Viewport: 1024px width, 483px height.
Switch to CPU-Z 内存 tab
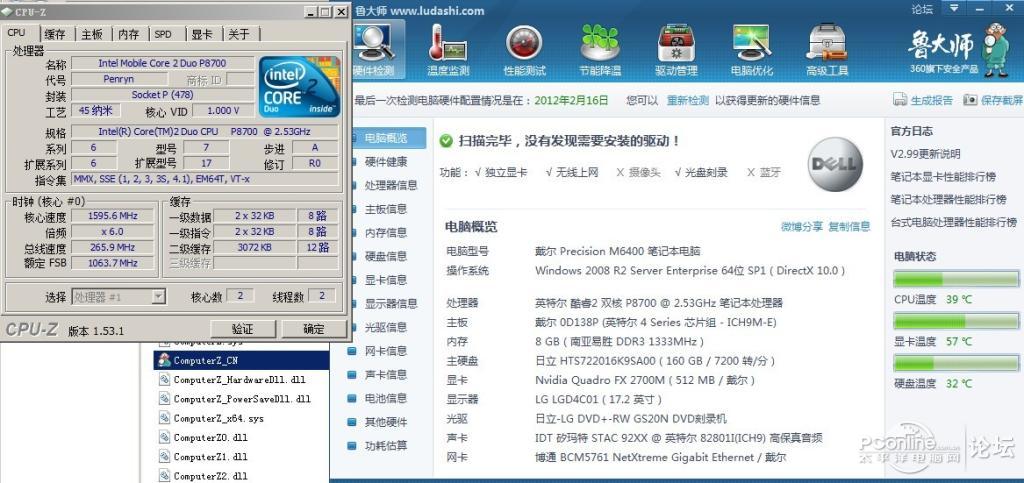click(129, 35)
